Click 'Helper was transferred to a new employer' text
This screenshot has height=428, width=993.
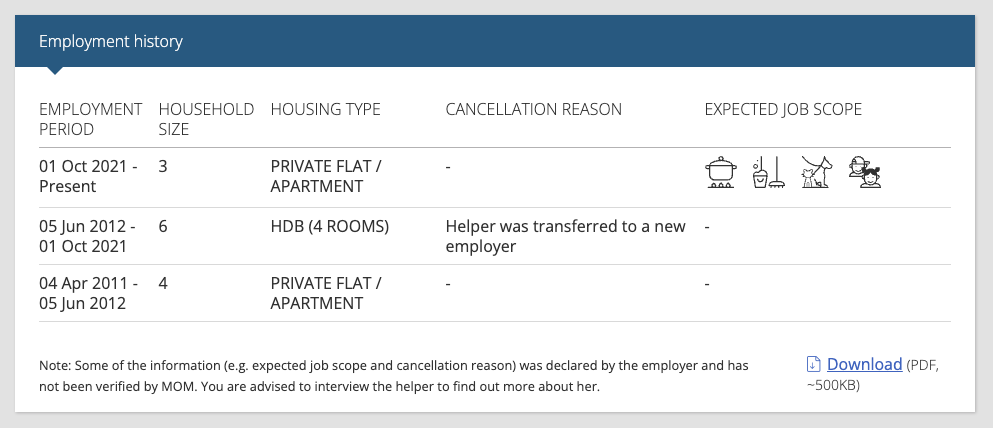tap(566, 236)
